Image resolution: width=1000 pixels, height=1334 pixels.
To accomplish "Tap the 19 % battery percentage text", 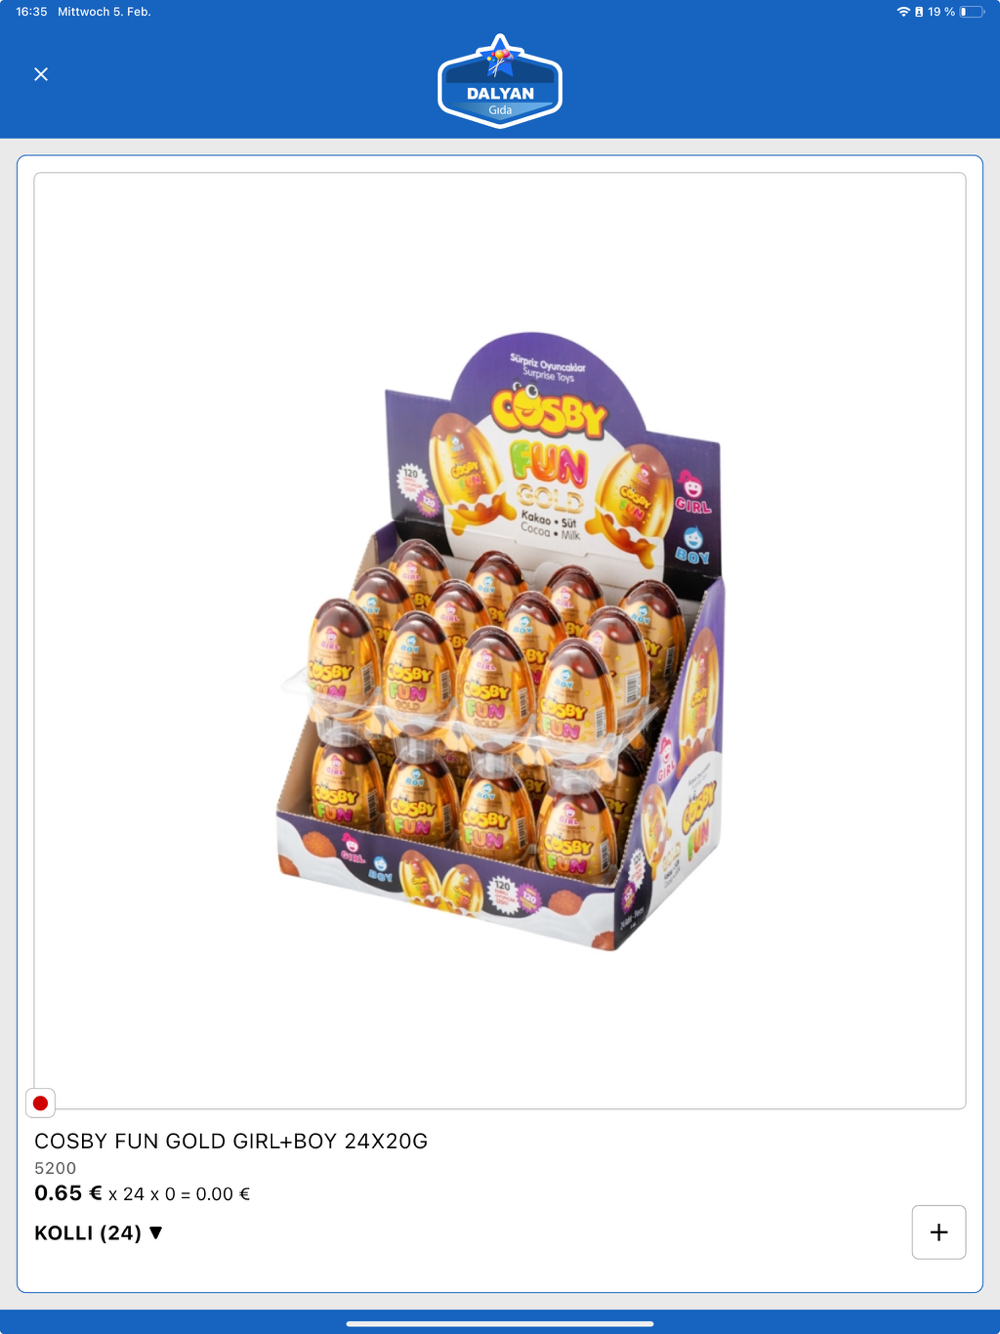I will [x=941, y=12].
